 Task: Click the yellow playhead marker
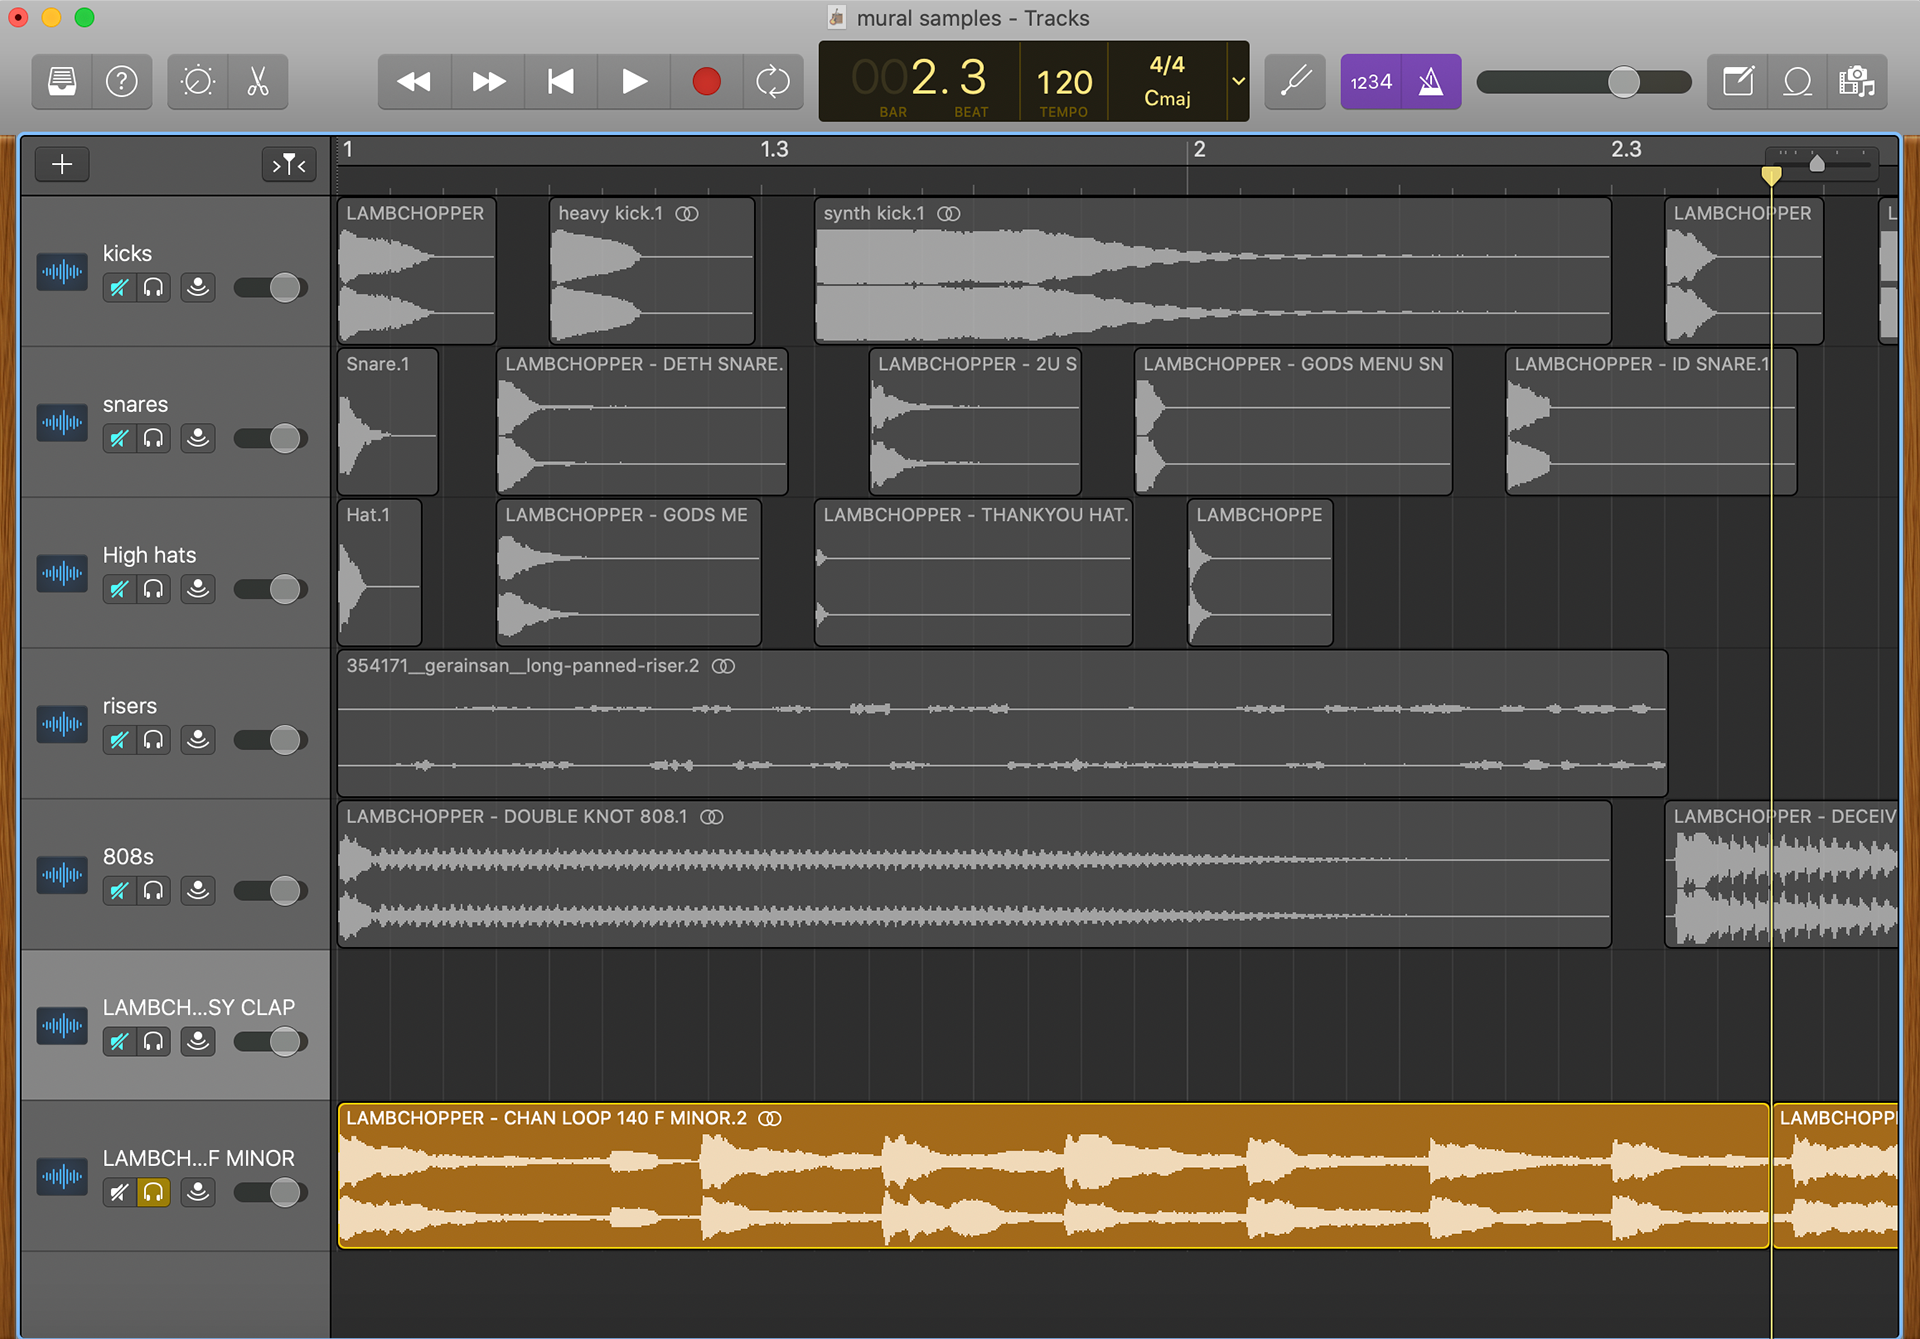coord(1771,176)
